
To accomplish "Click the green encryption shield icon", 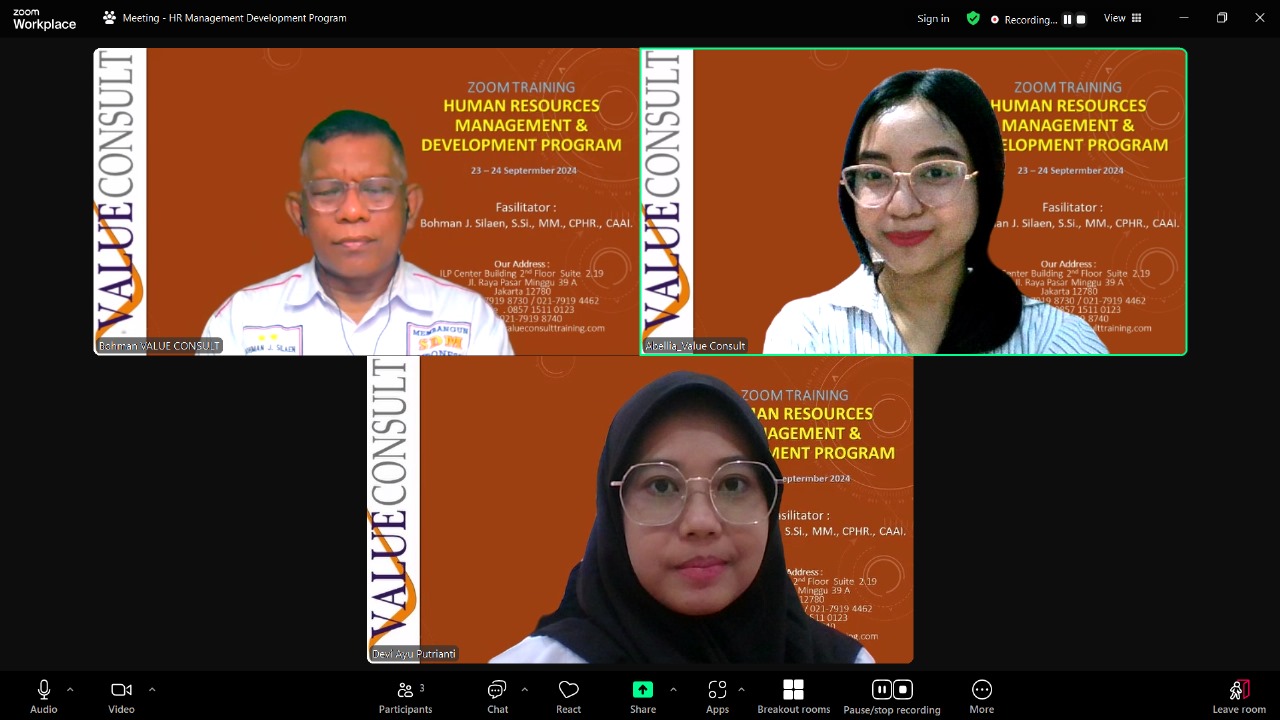I will [x=973, y=18].
